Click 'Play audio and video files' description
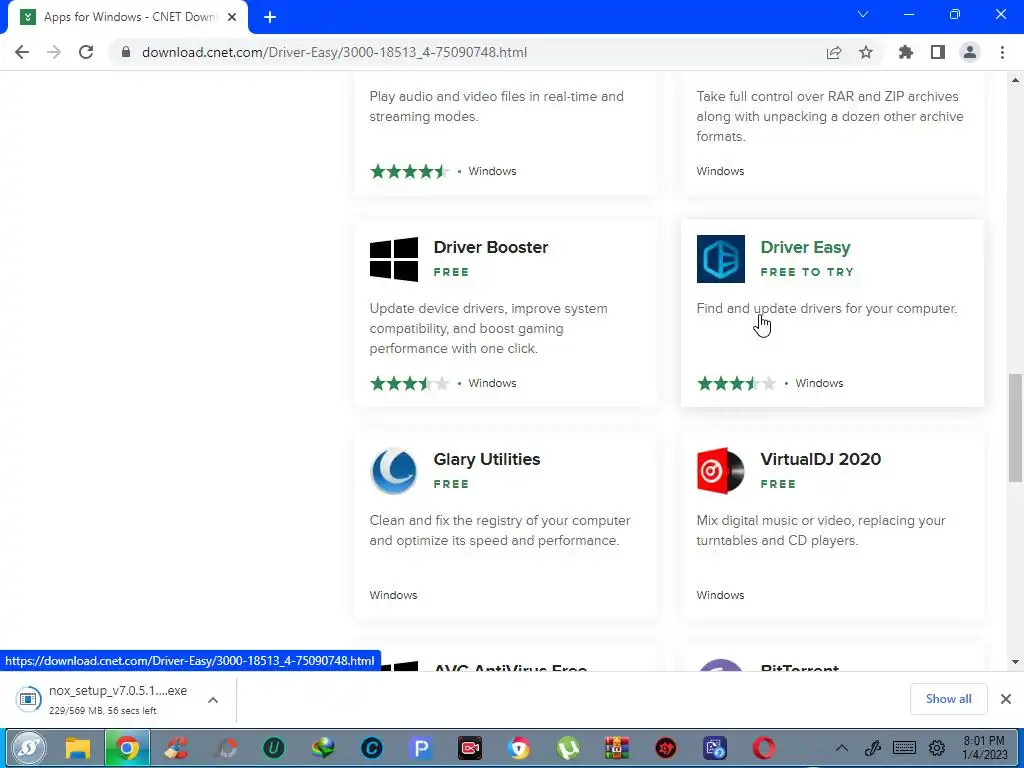Image resolution: width=1024 pixels, height=768 pixels. coord(496,106)
